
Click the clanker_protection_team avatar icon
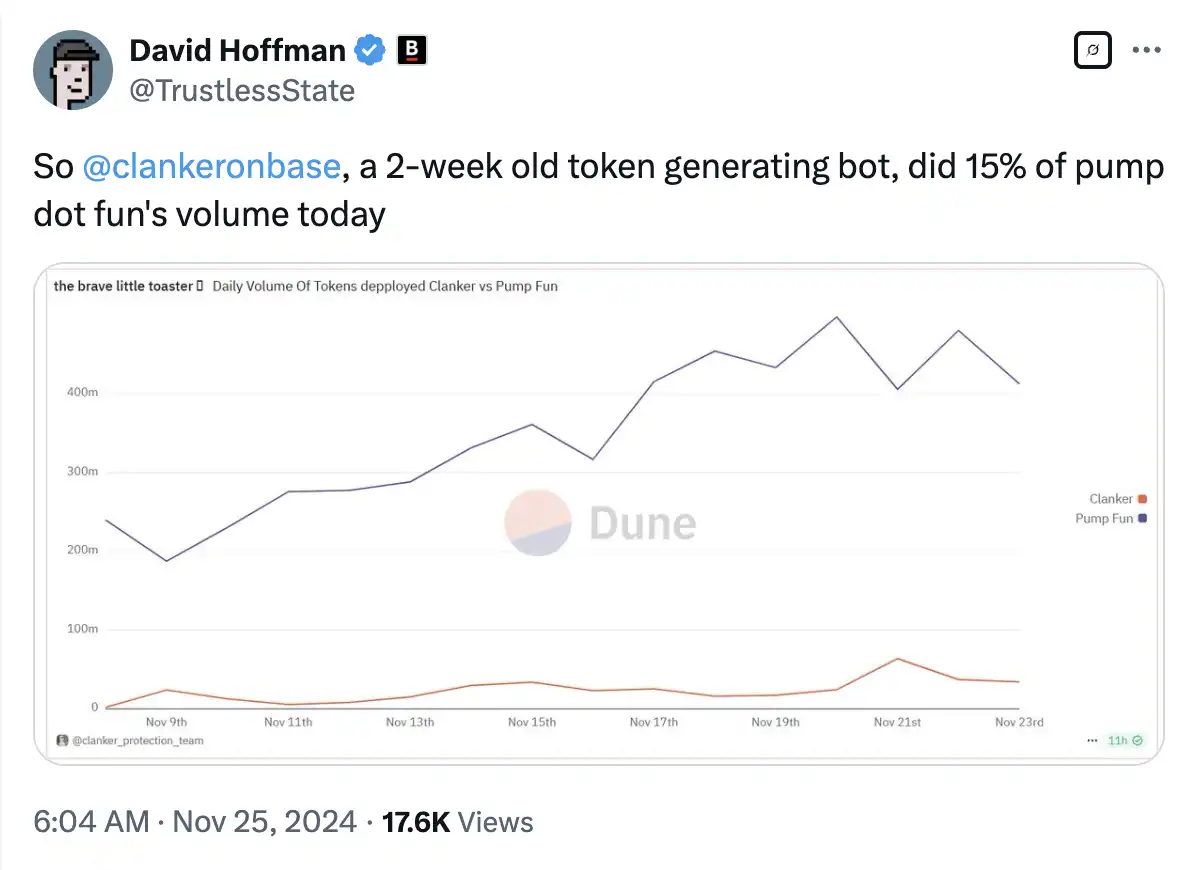(62, 741)
